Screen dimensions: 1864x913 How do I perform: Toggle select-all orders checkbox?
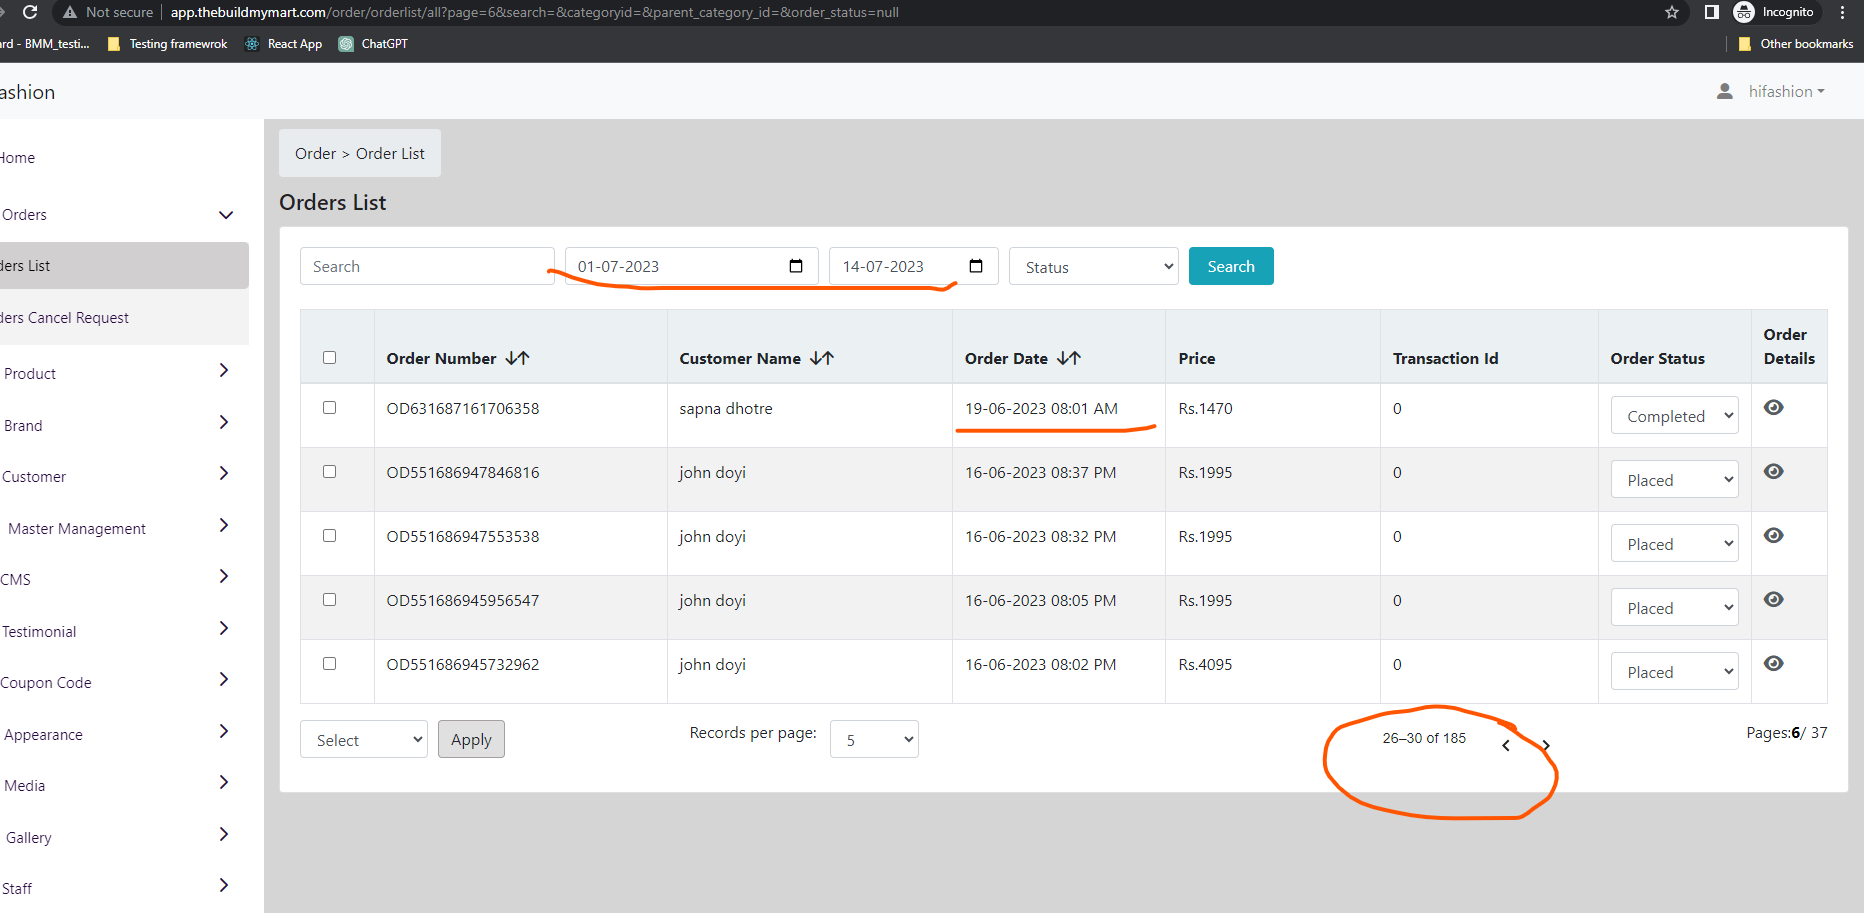(329, 357)
